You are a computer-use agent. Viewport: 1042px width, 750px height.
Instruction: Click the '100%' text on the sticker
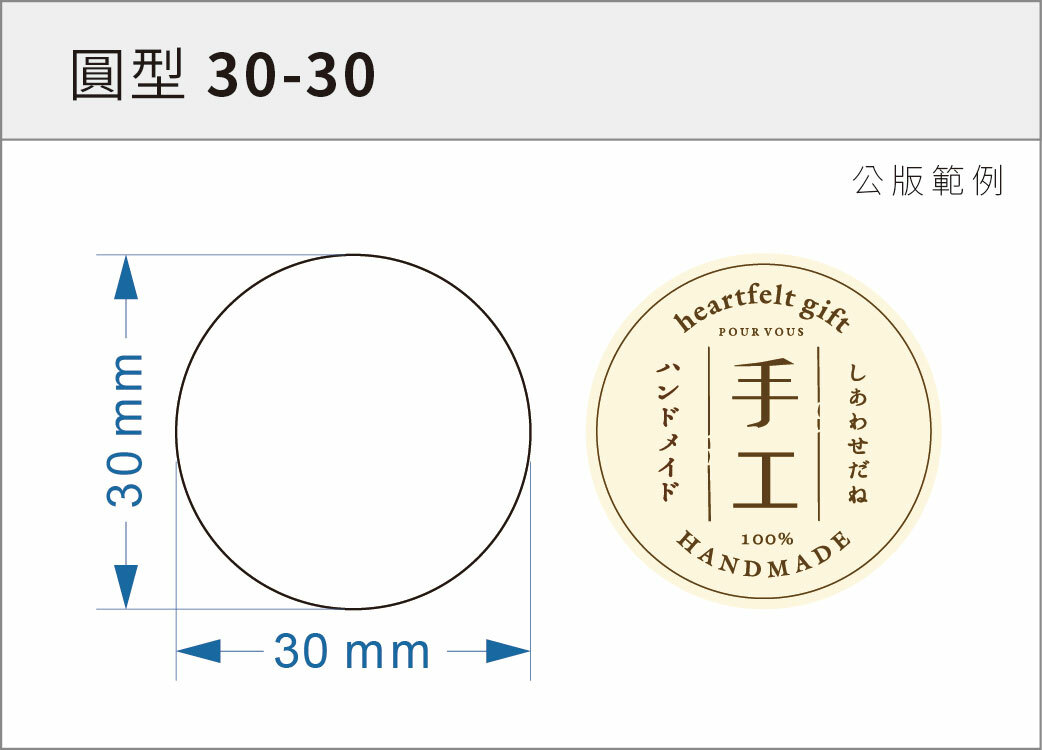point(766,539)
